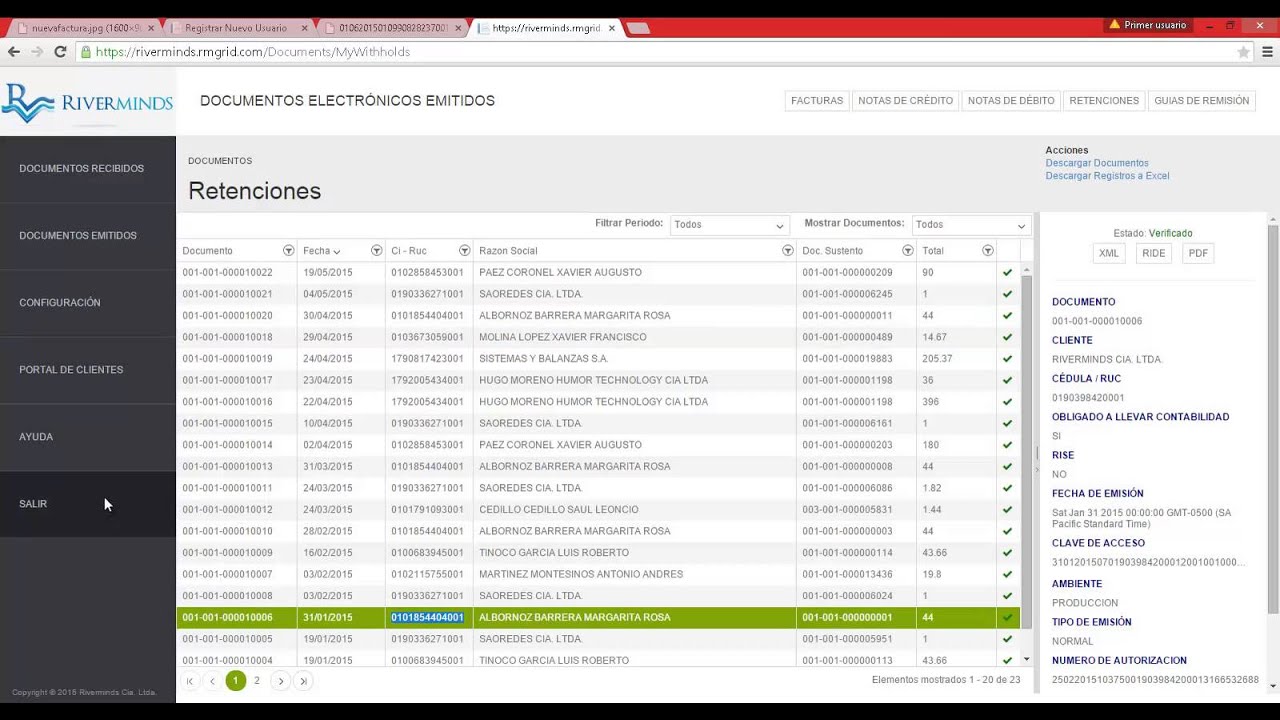Screen dimensions: 1280x720
Task: Click the Descargar Registros a Excel link
Action: tap(1107, 176)
